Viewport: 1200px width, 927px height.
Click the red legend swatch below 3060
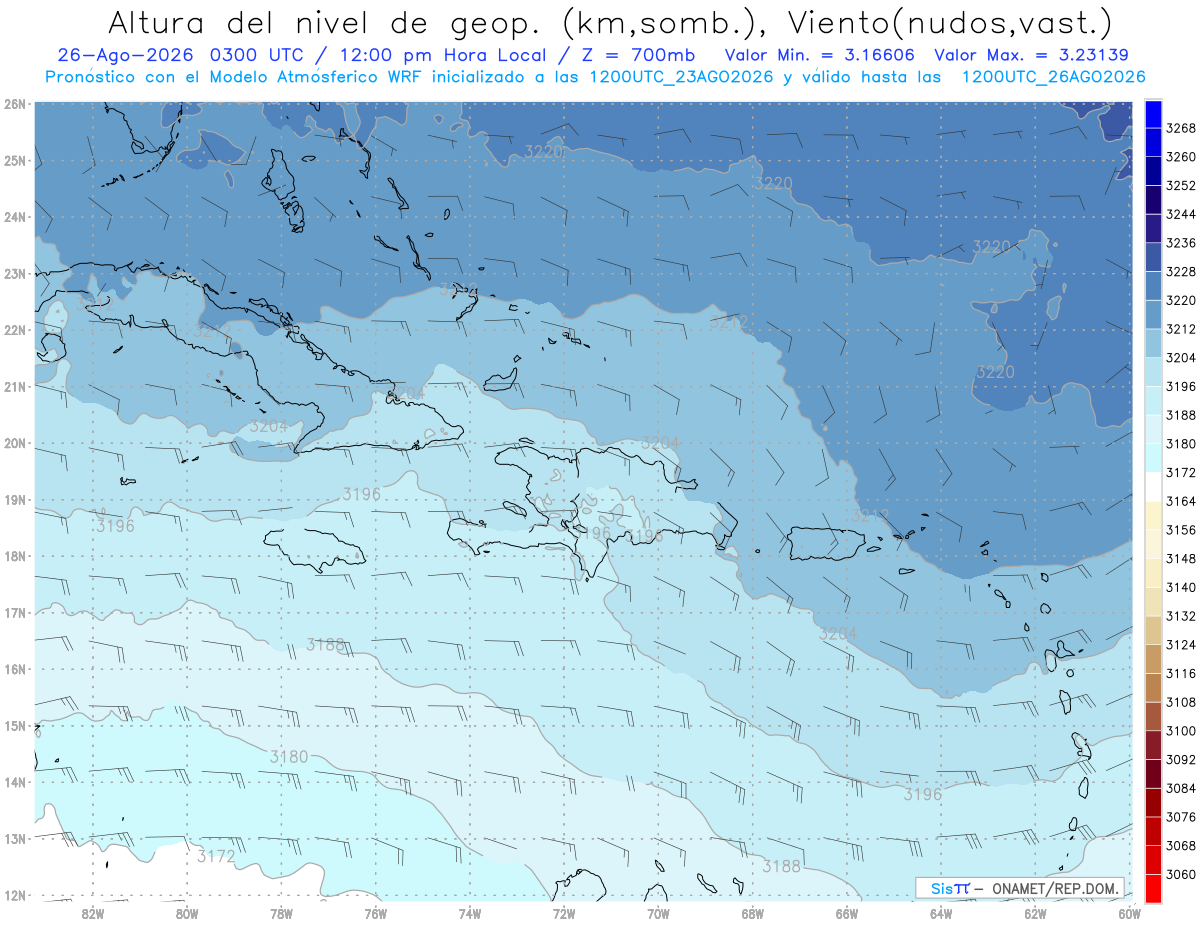click(1153, 888)
